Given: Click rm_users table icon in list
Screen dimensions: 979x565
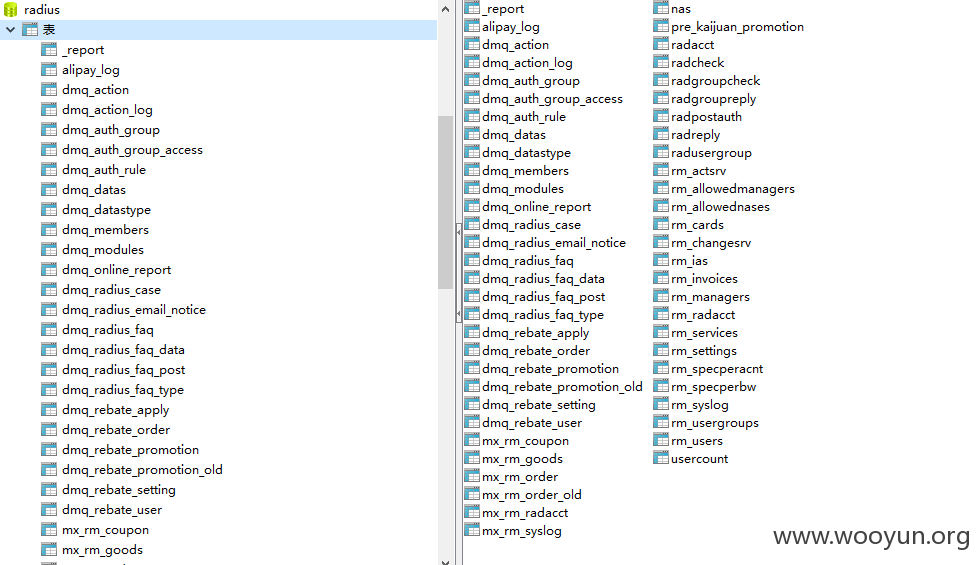Looking at the screenshot, I should [661, 440].
